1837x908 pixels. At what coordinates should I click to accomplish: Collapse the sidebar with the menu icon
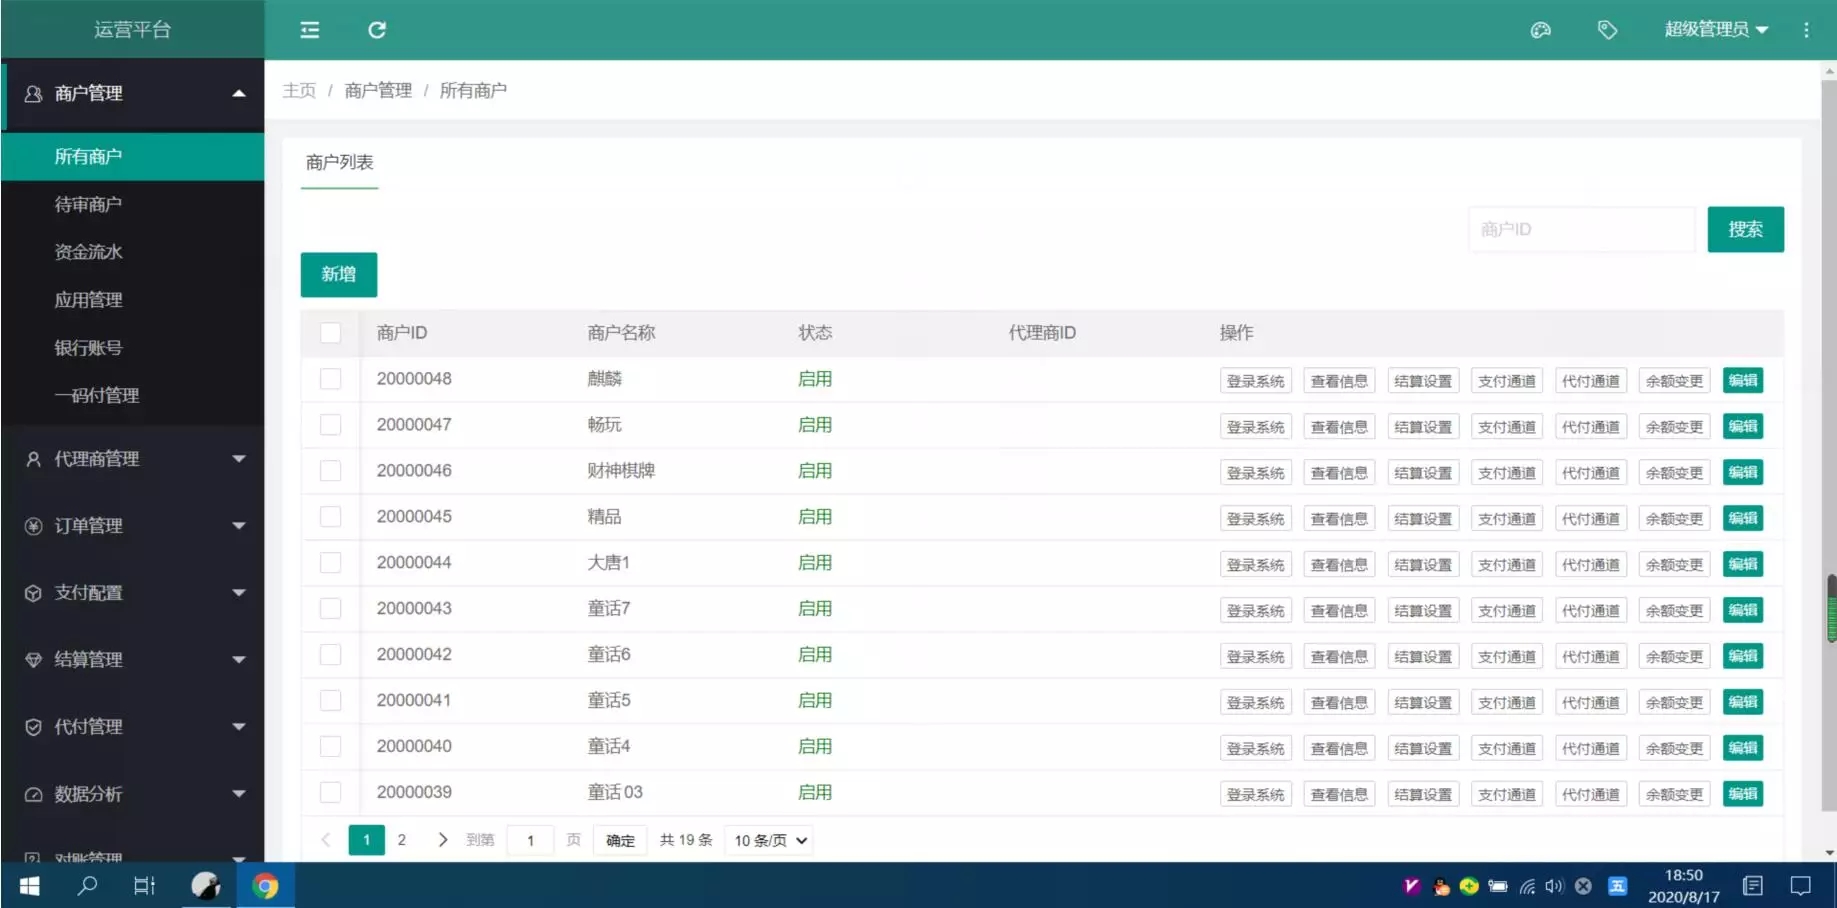310,30
